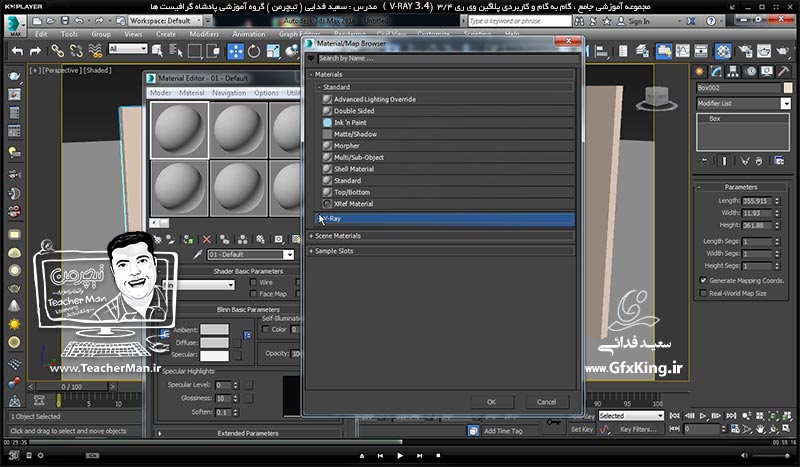
Task: Switch to the Hierarchy command panel
Action: (733, 72)
